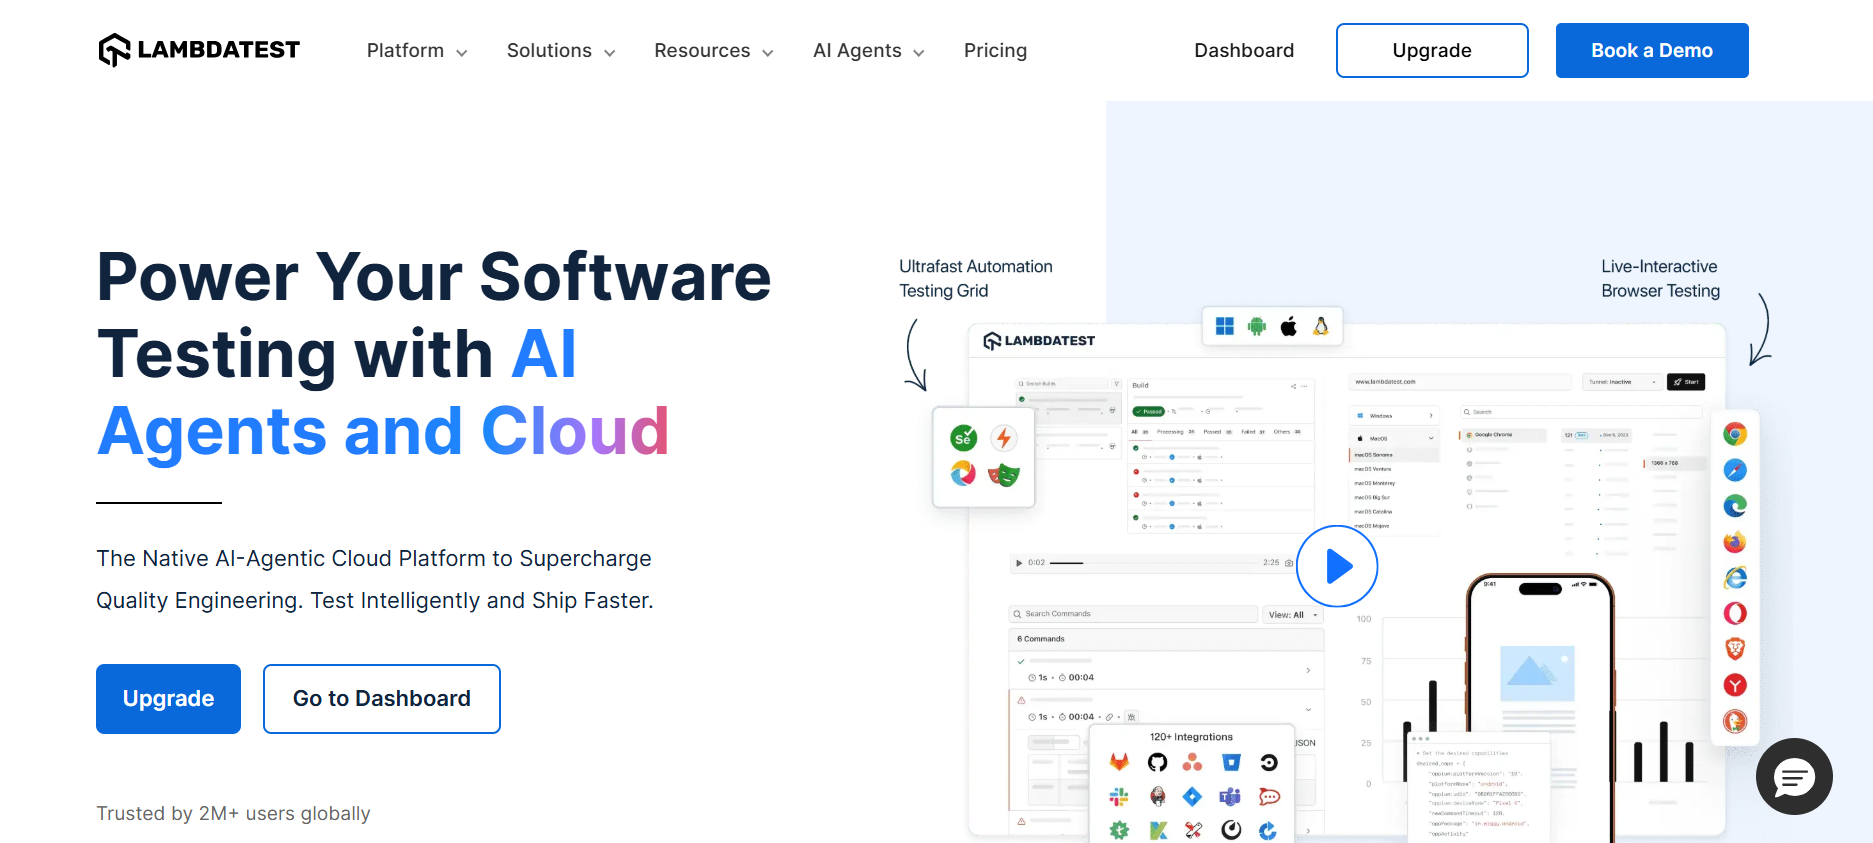
Task: Click the LAMBDATEST logo inside the dashboard mockup
Action: pos(1039,341)
